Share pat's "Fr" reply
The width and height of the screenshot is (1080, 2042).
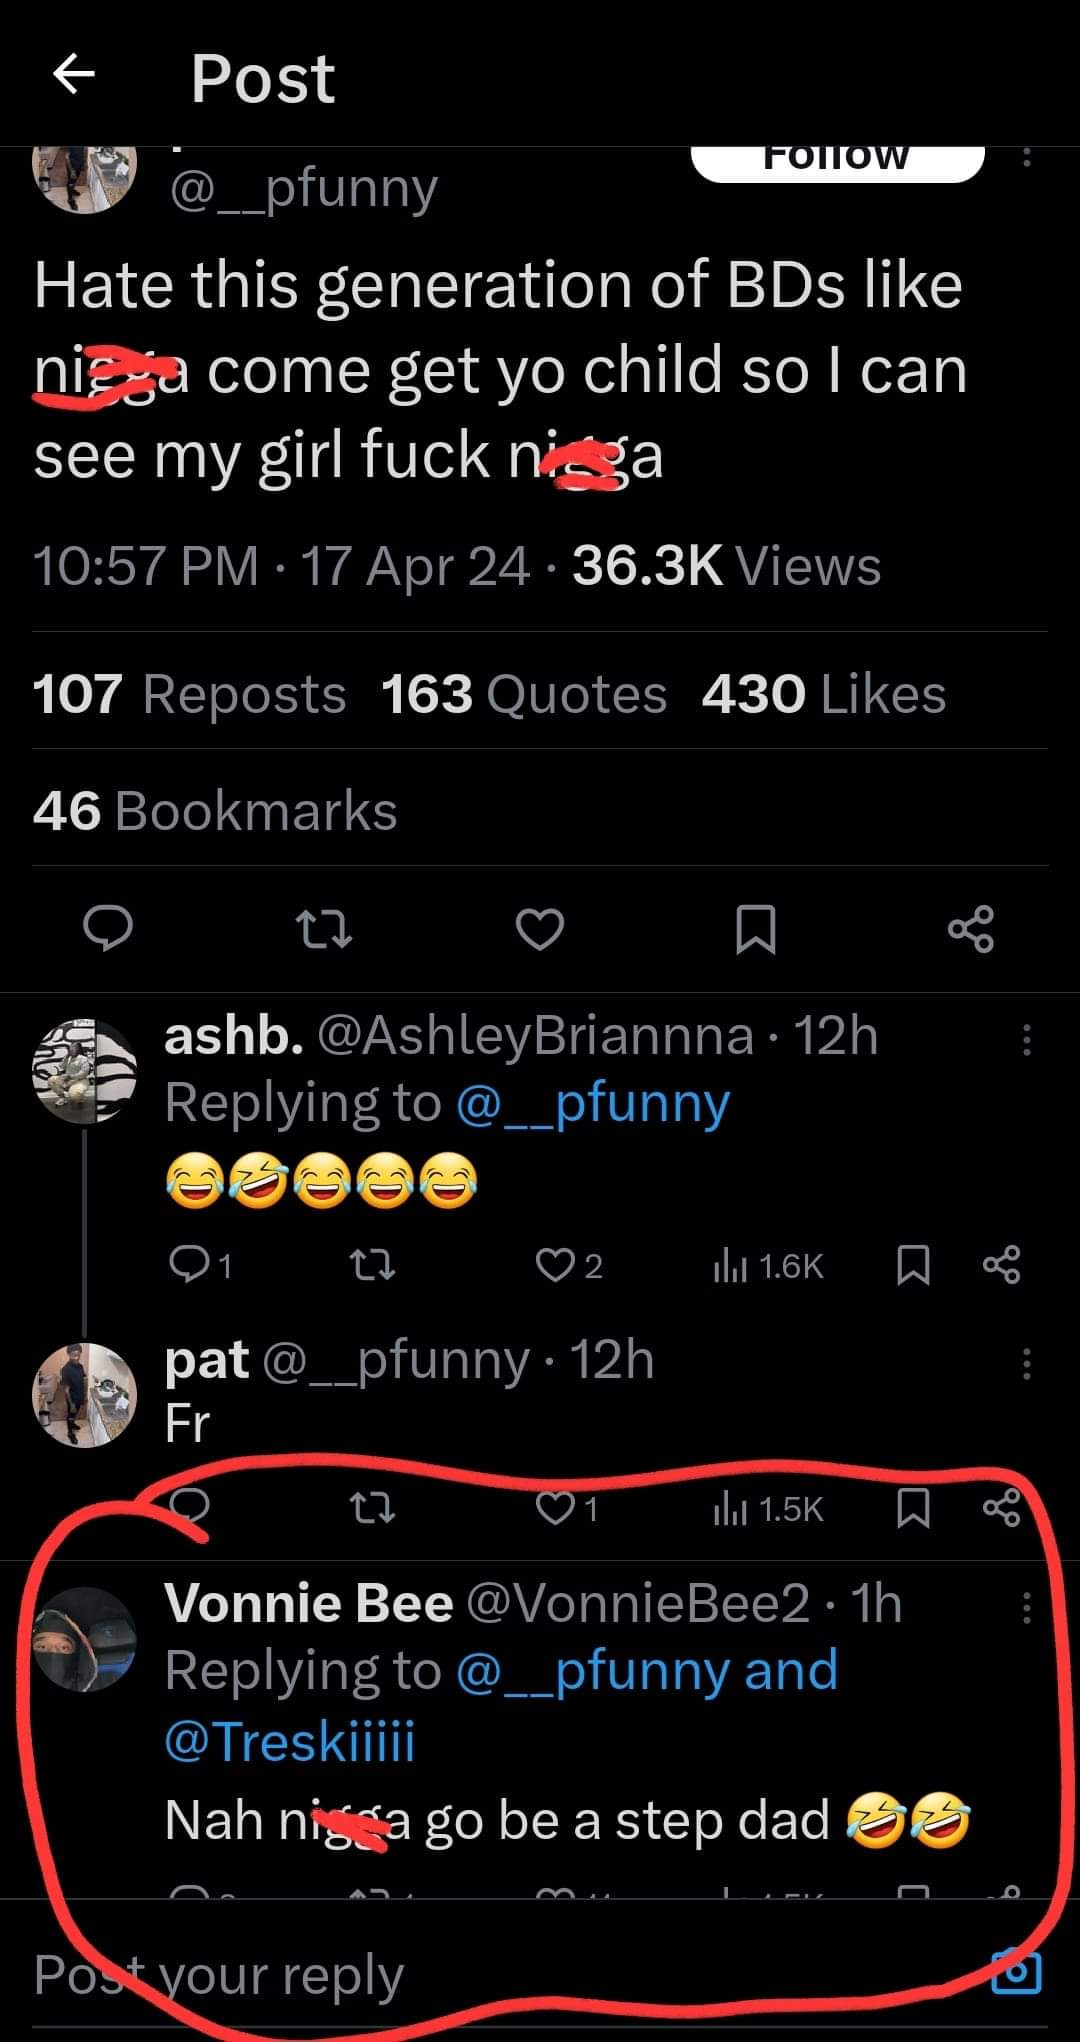(1001, 1509)
